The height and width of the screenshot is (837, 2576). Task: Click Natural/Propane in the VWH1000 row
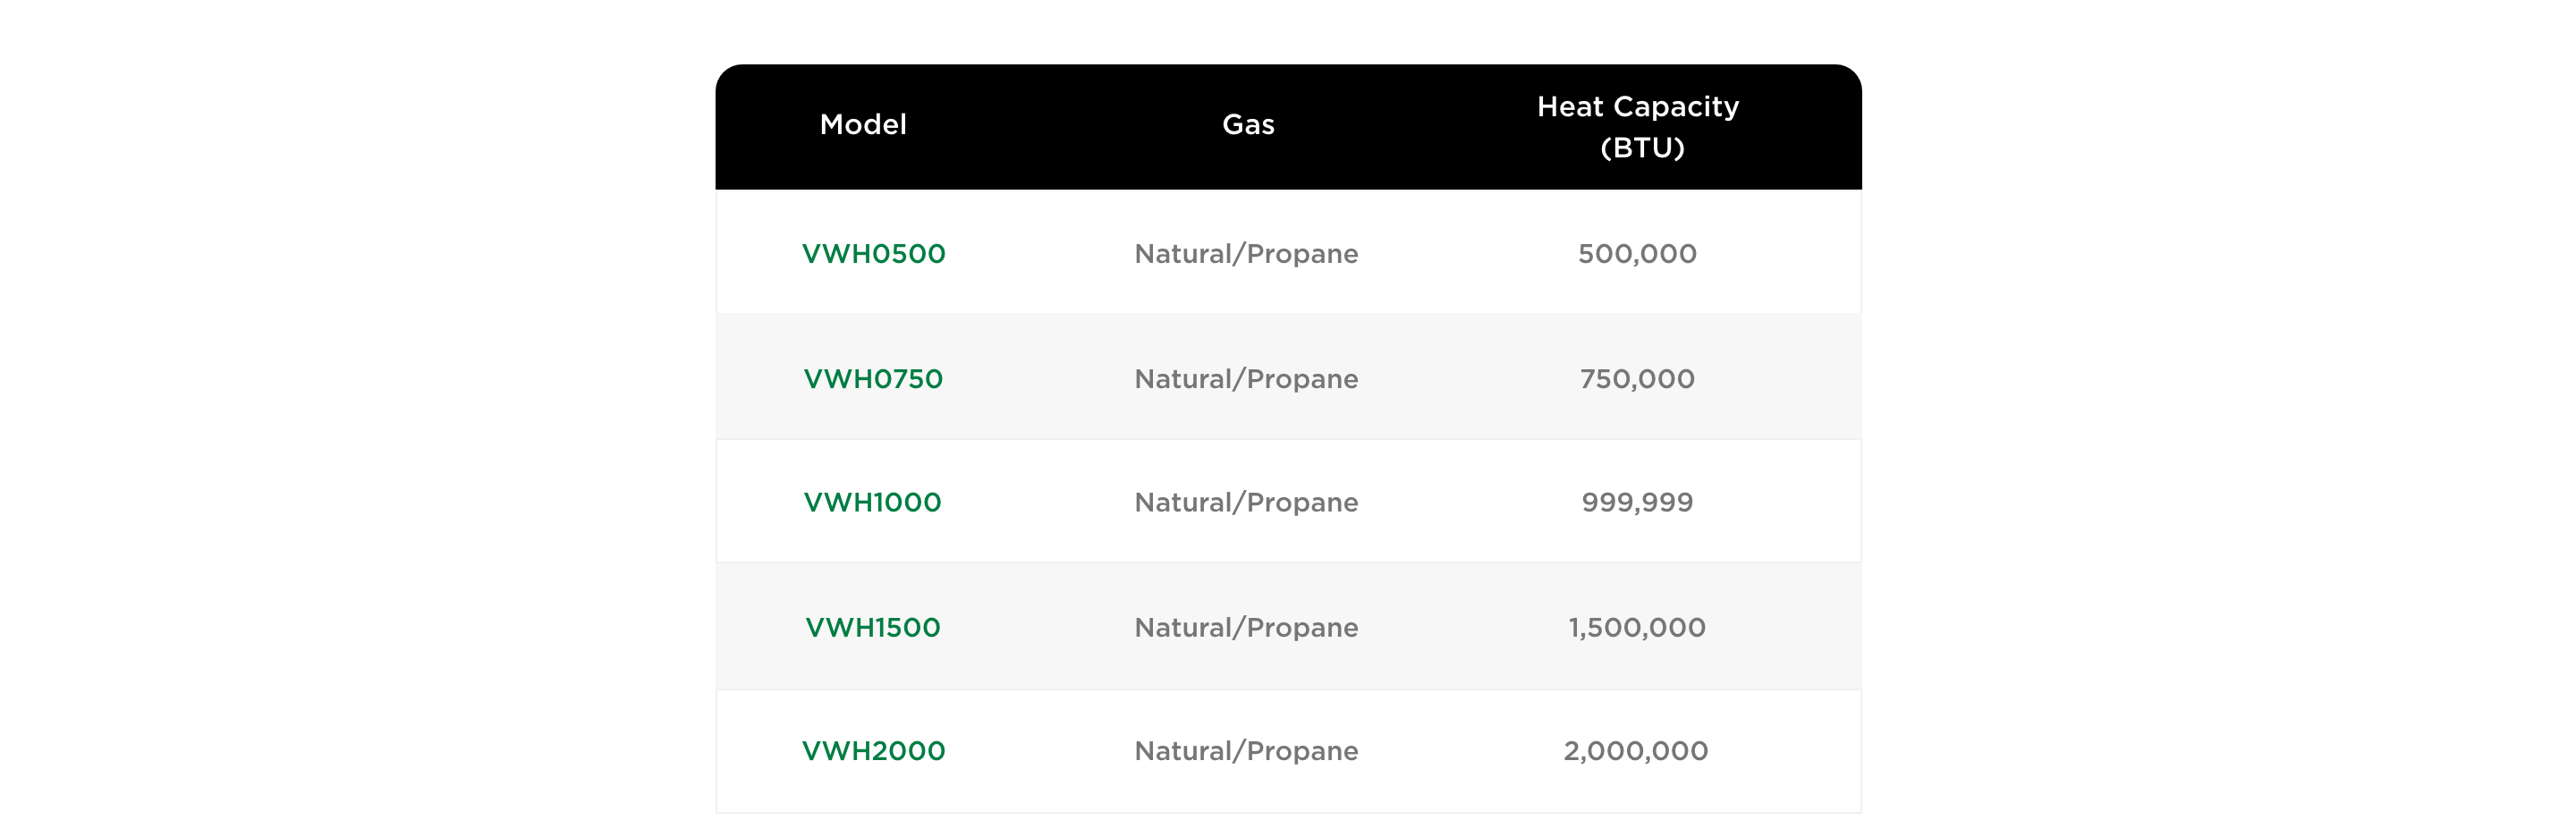point(1246,502)
